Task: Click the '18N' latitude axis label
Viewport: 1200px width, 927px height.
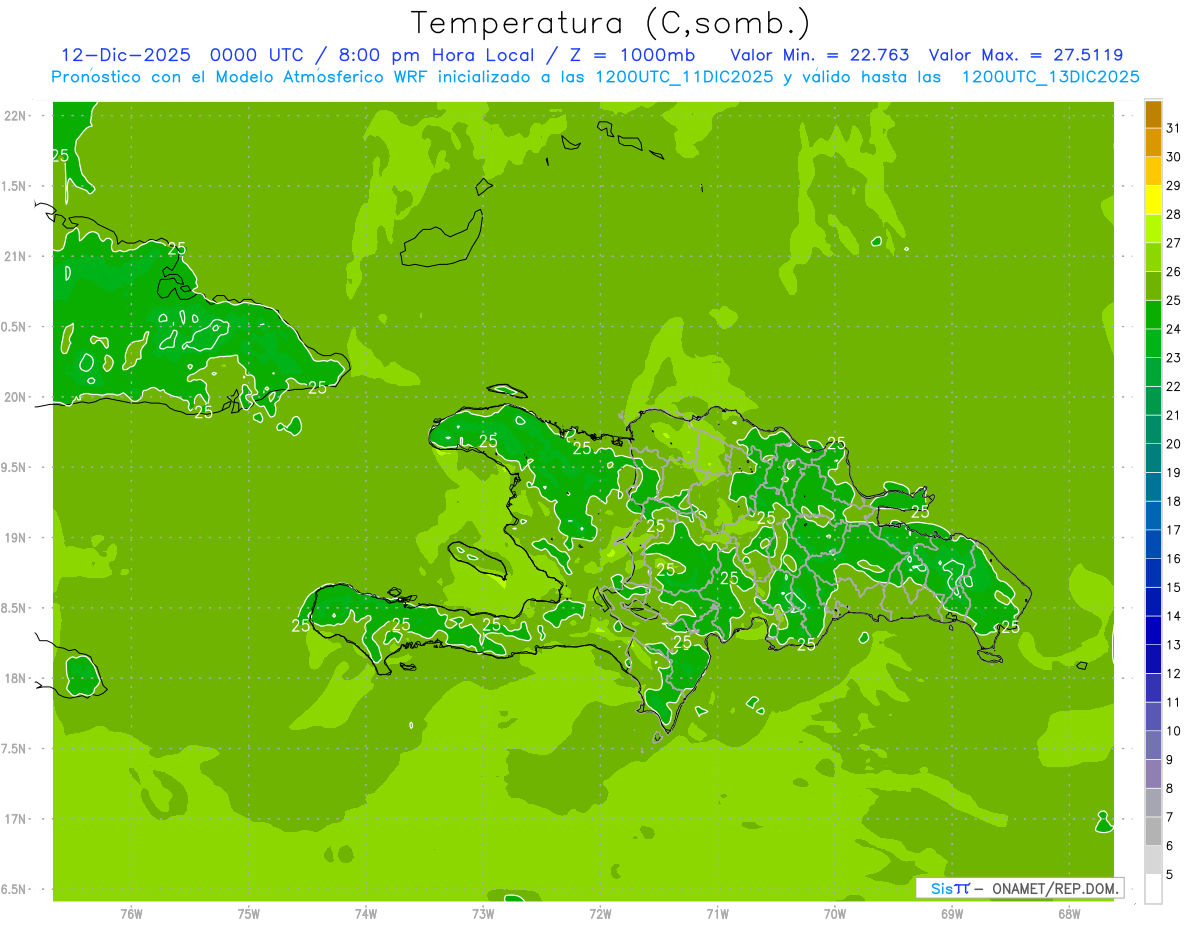Action: click(16, 678)
